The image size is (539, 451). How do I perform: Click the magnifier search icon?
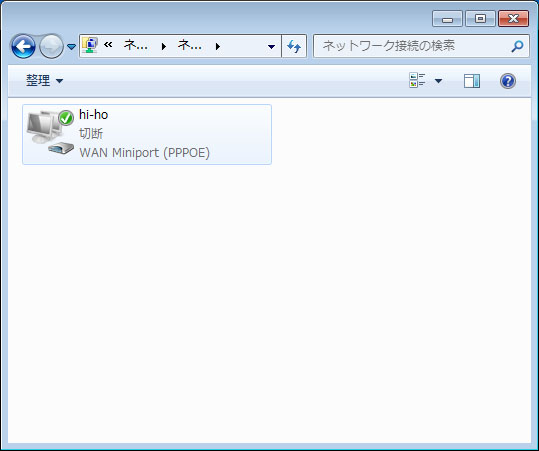[x=517, y=46]
